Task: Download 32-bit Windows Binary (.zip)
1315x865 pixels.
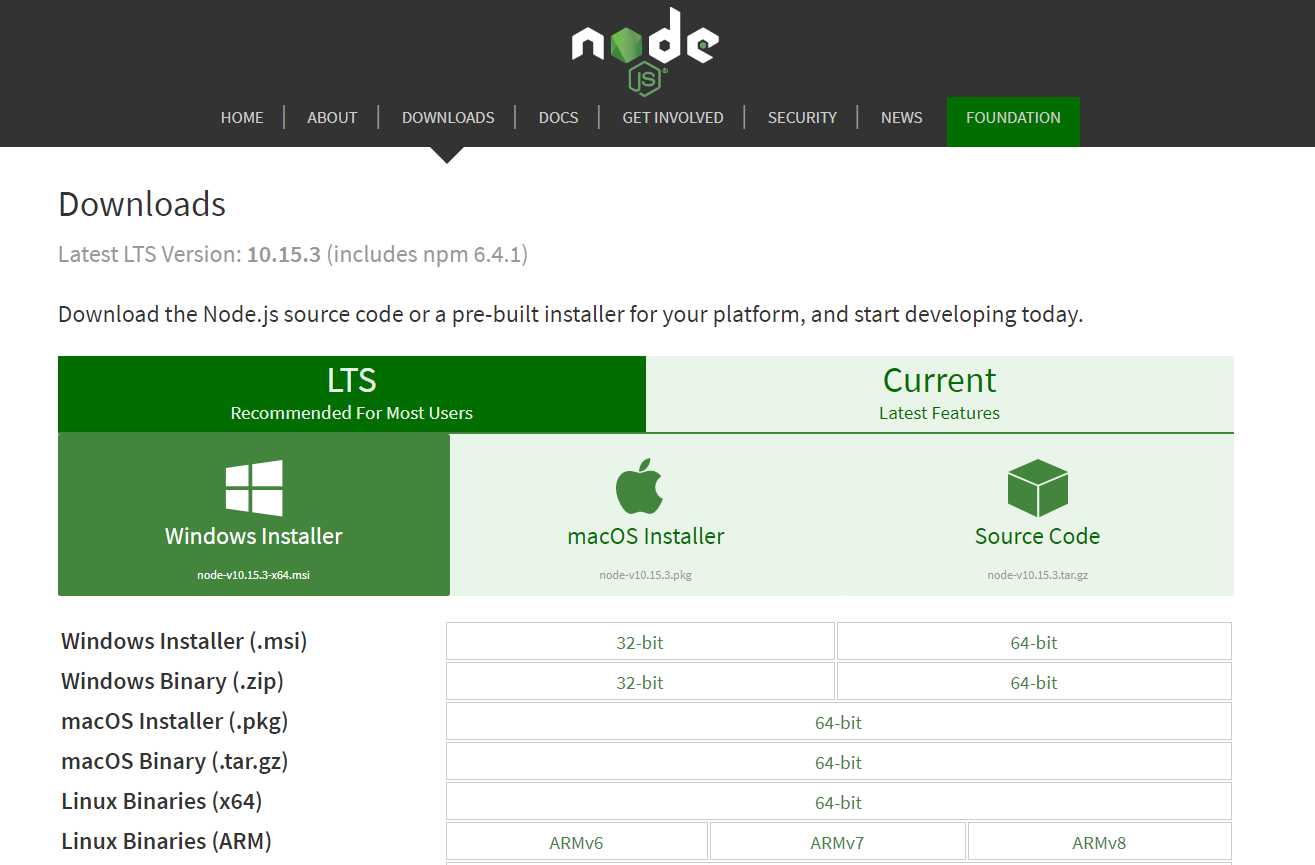Action: click(x=640, y=682)
